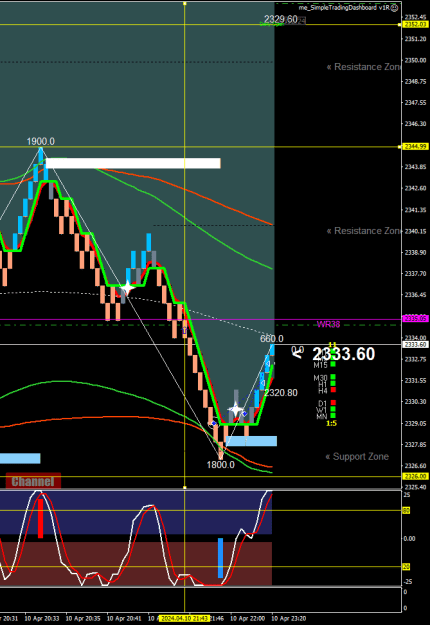Click the 1800.0 swing low label

tap(220, 465)
